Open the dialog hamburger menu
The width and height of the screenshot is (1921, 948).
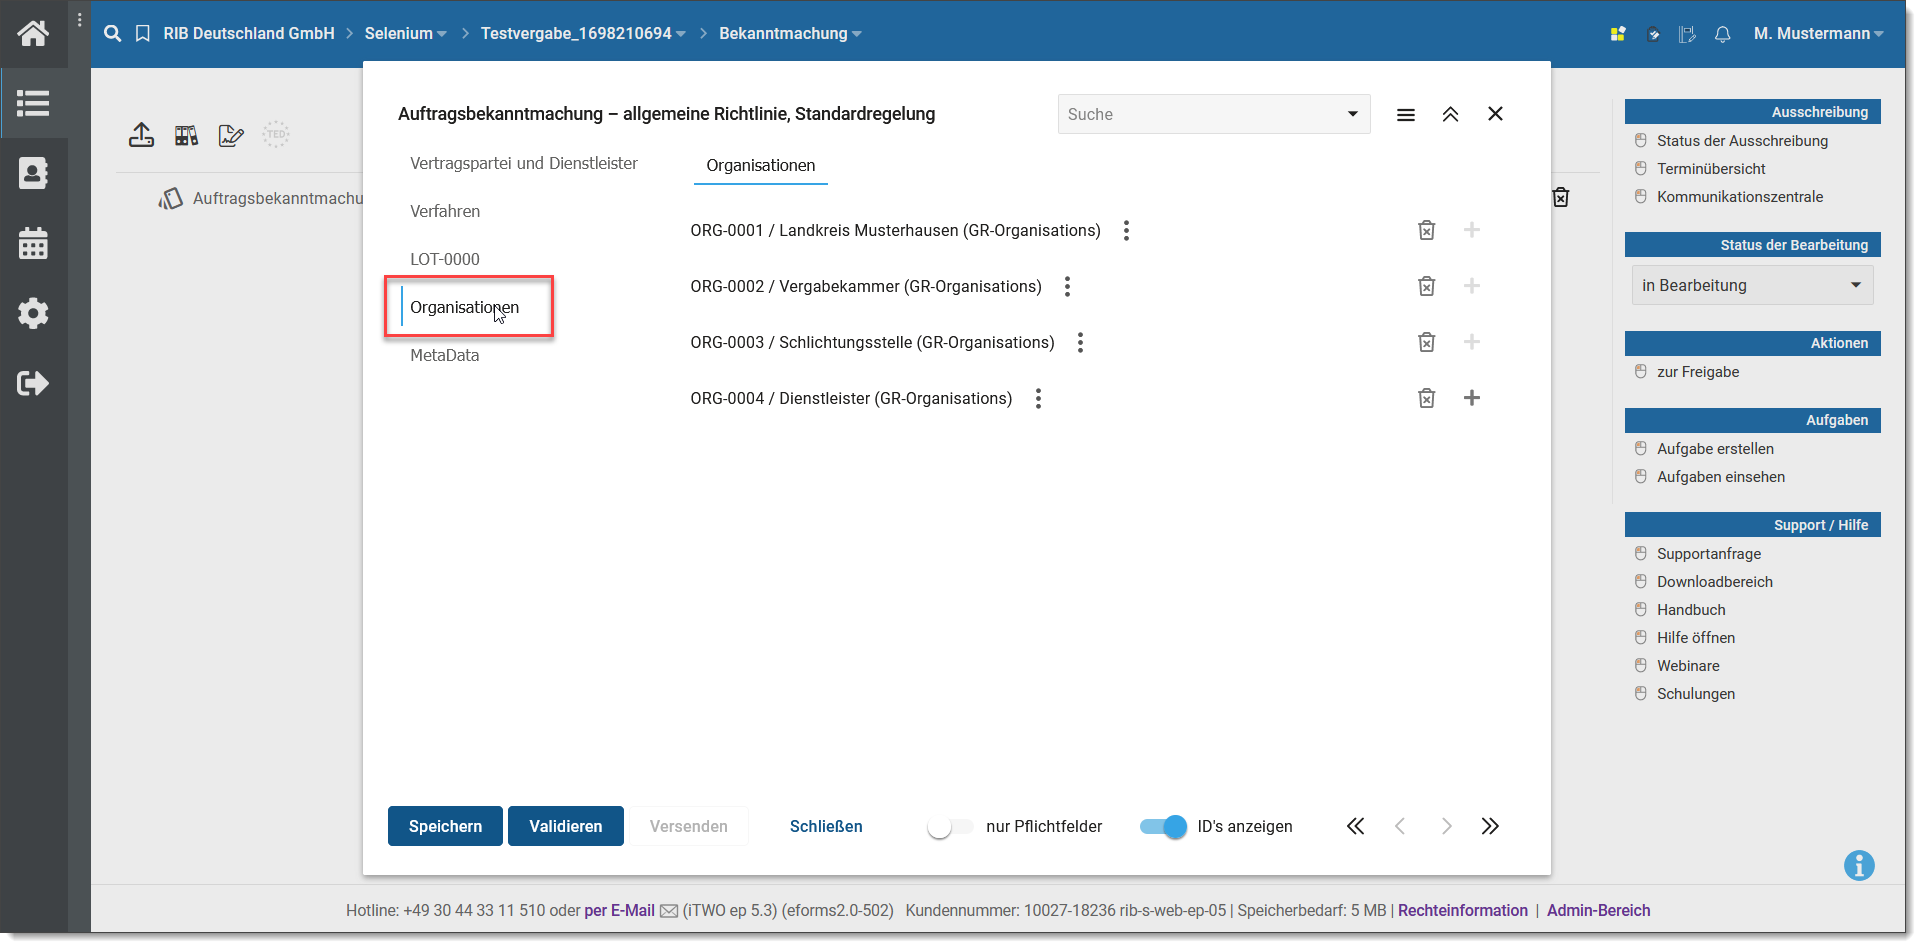point(1406,115)
